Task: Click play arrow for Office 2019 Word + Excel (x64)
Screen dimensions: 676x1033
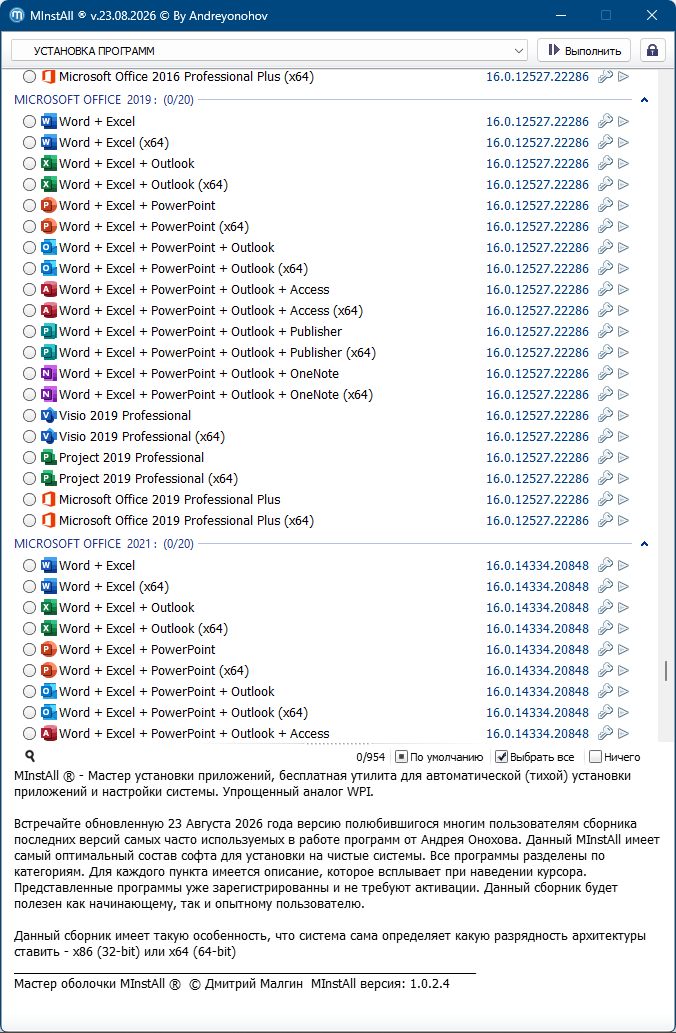Action: tap(623, 142)
